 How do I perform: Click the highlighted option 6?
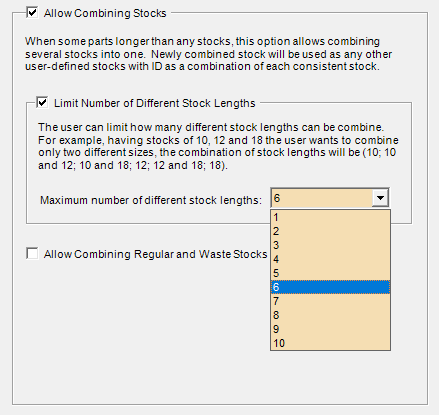(x=330, y=287)
